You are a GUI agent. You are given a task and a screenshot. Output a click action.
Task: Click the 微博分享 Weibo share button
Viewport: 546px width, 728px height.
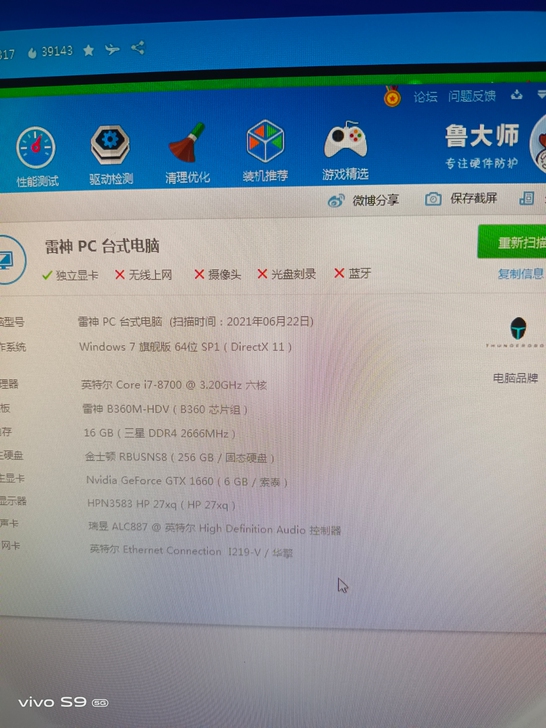click(363, 200)
